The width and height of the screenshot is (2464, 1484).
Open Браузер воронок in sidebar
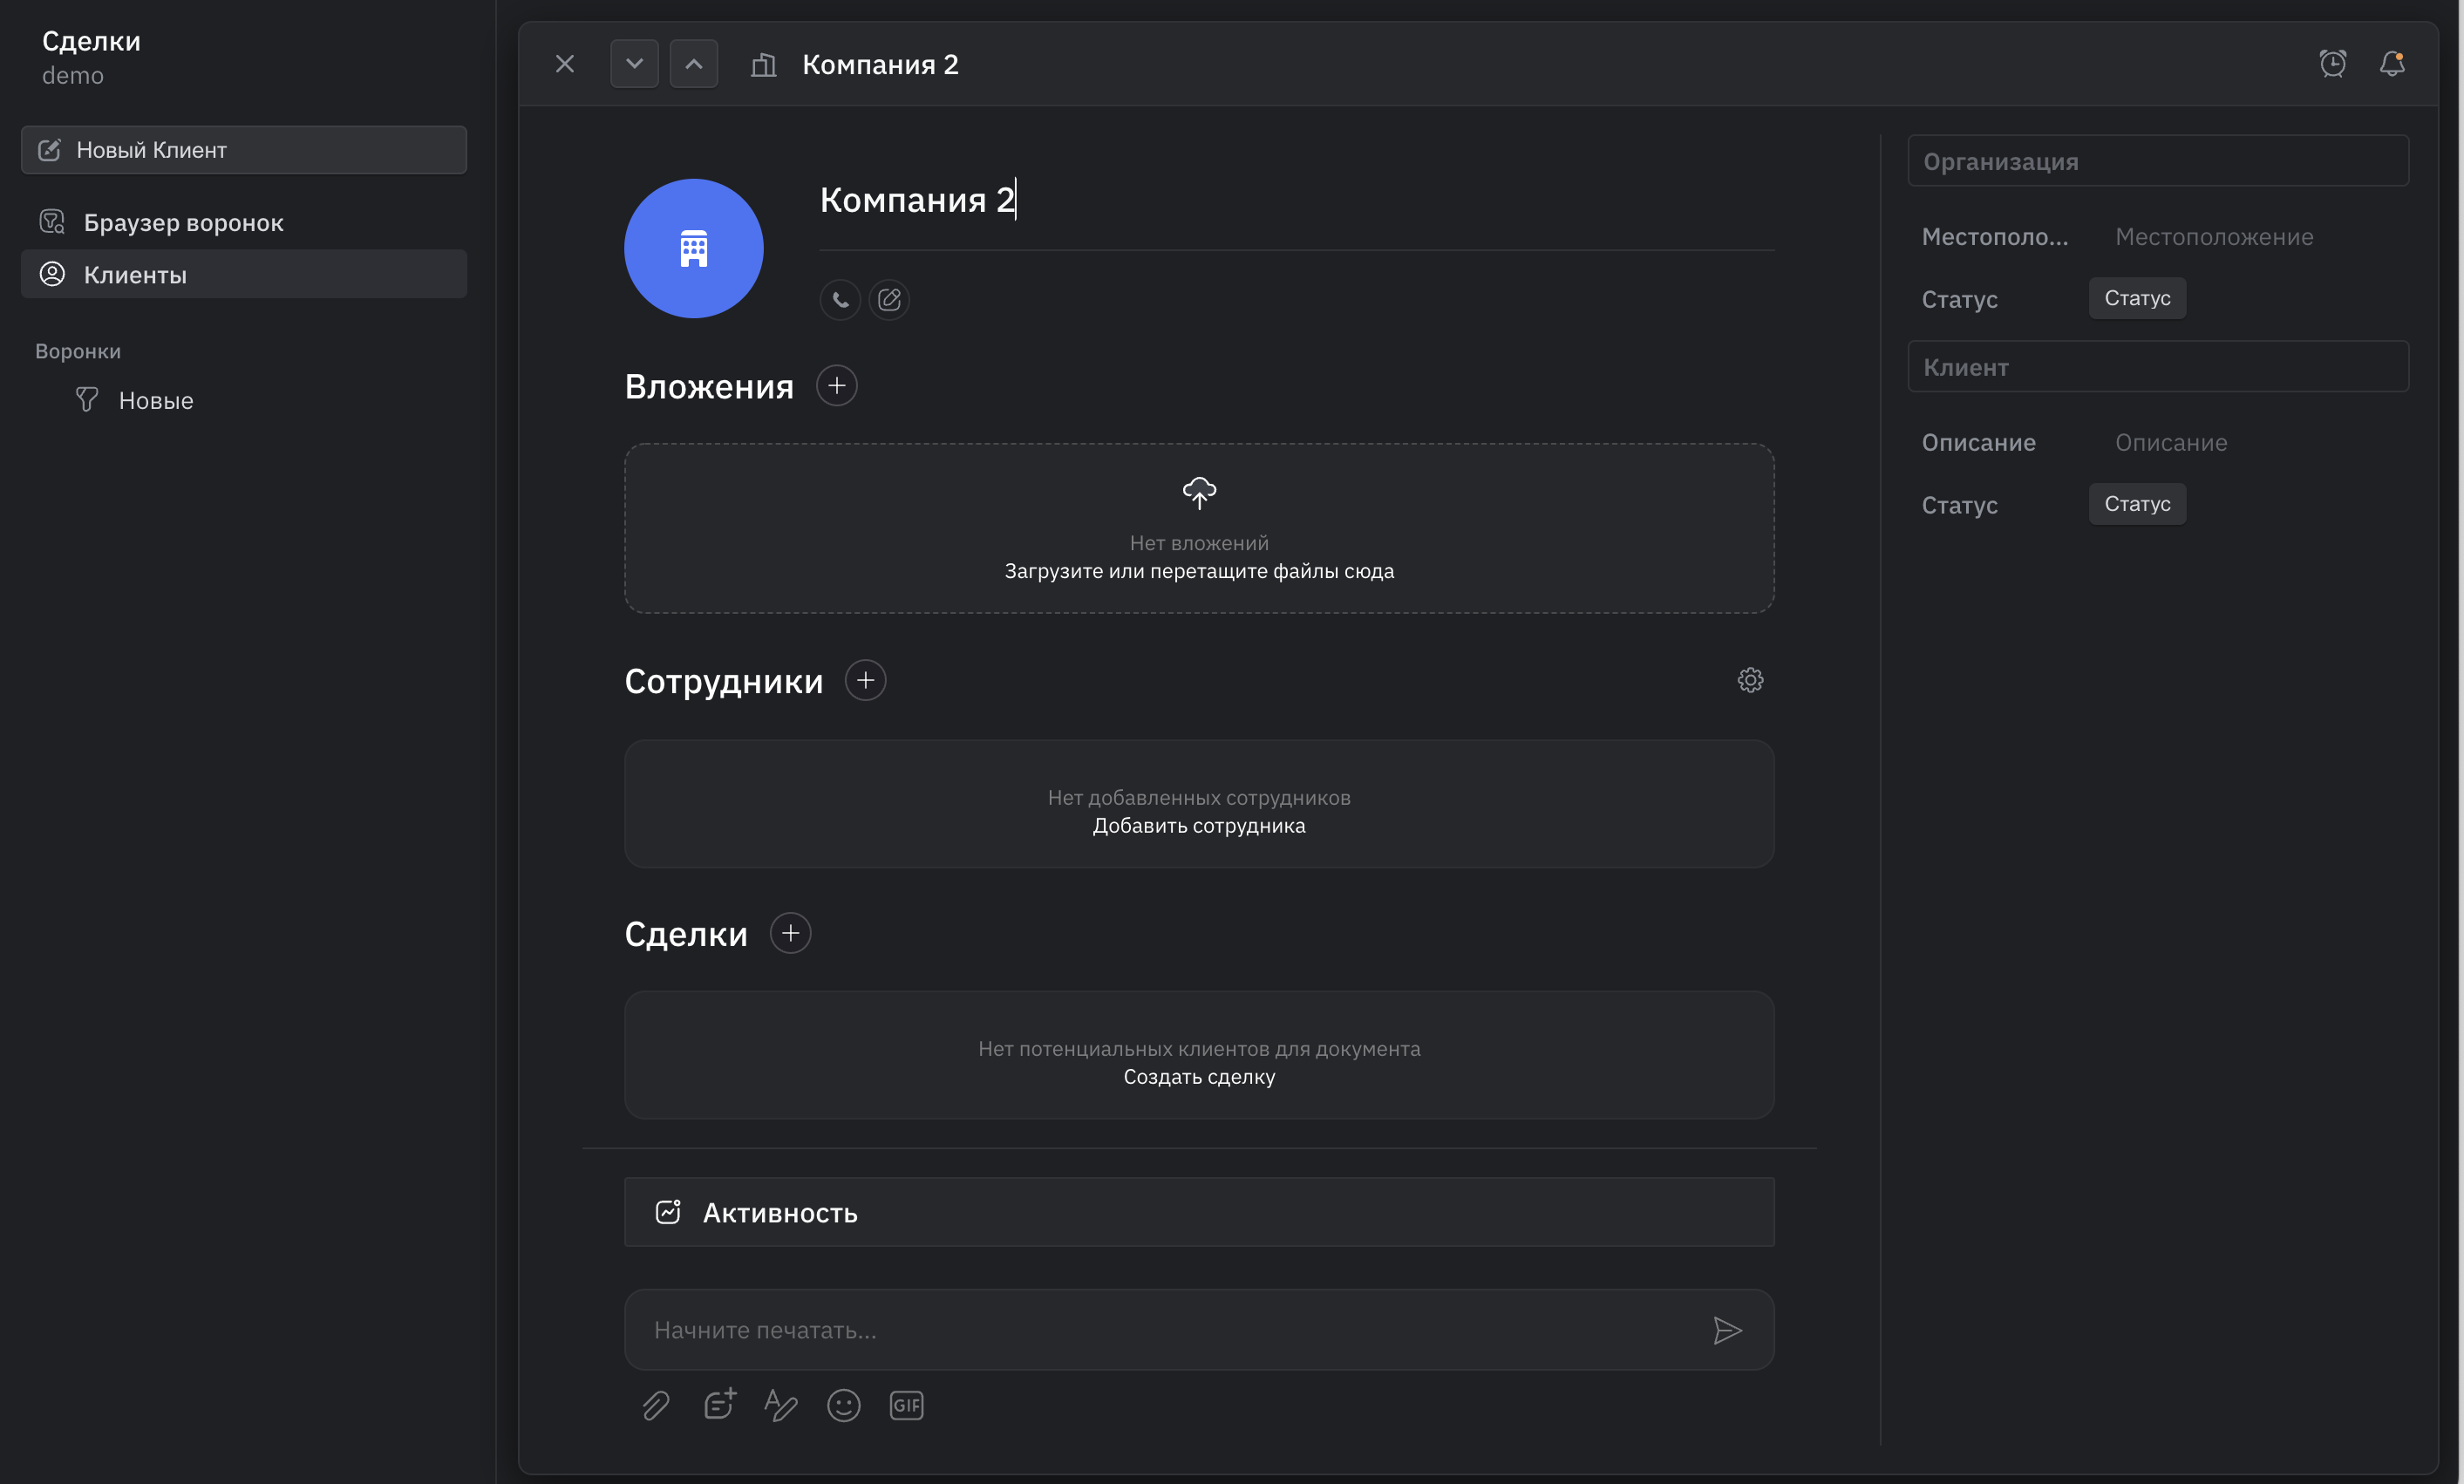pos(244,222)
